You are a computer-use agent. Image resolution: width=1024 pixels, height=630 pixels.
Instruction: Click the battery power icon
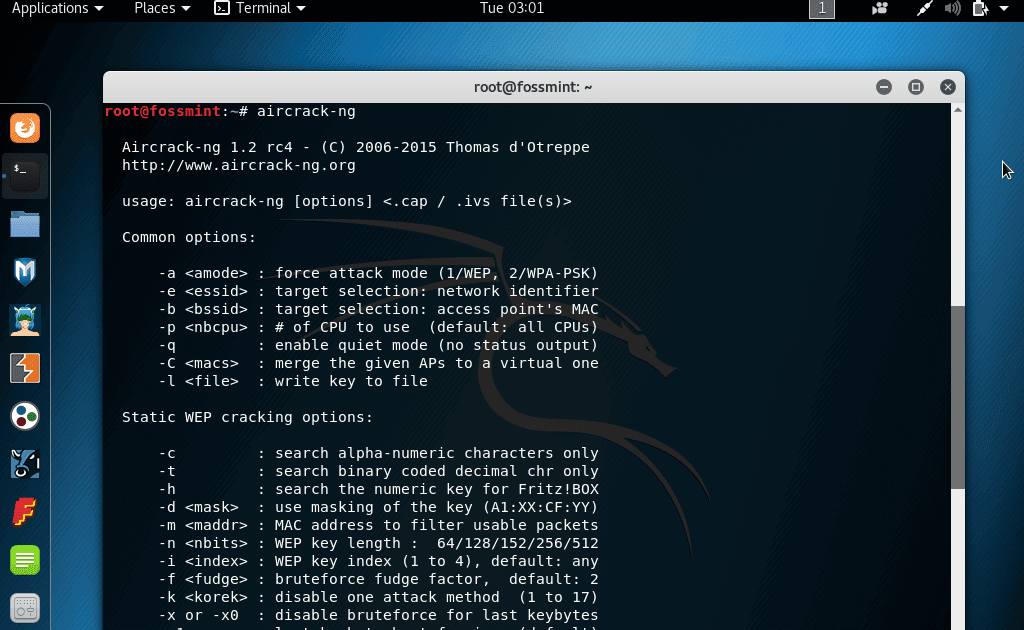point(980,8)
